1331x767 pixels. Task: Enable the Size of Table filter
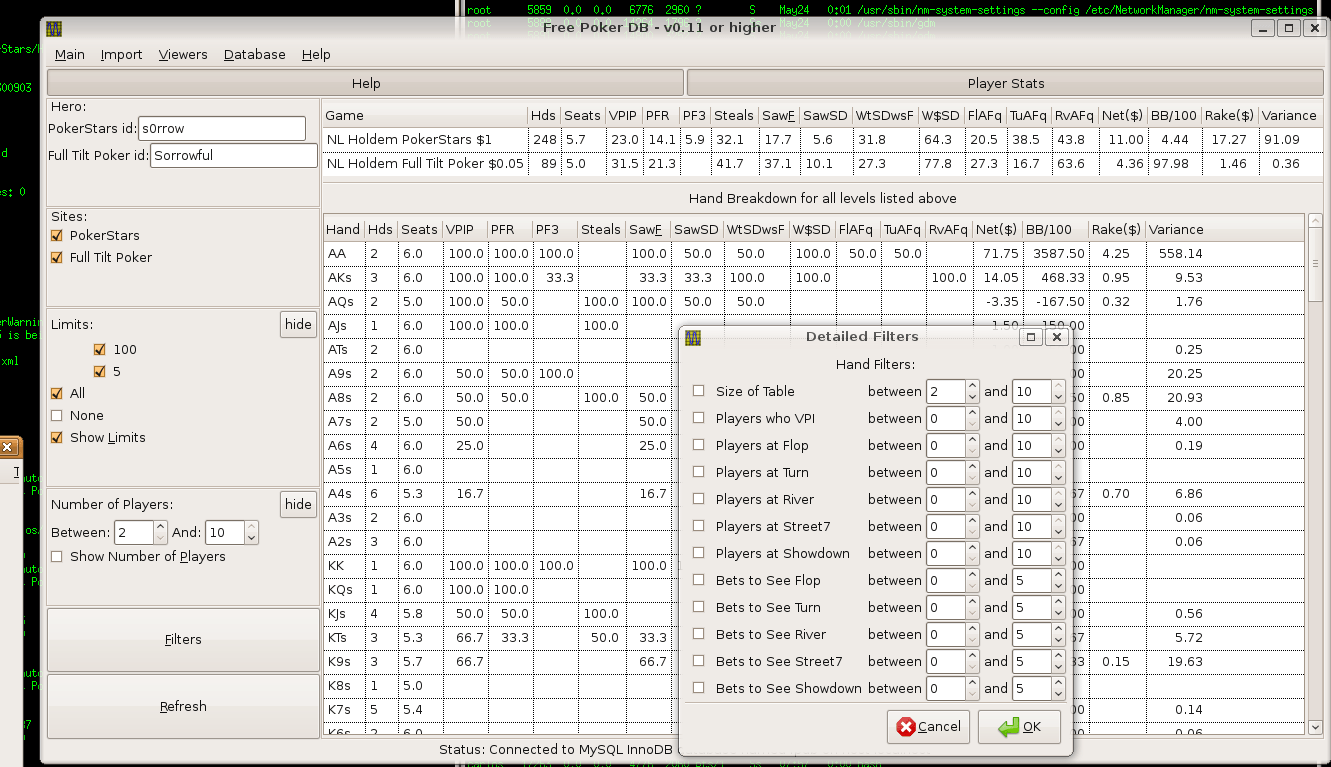[698, 391]
